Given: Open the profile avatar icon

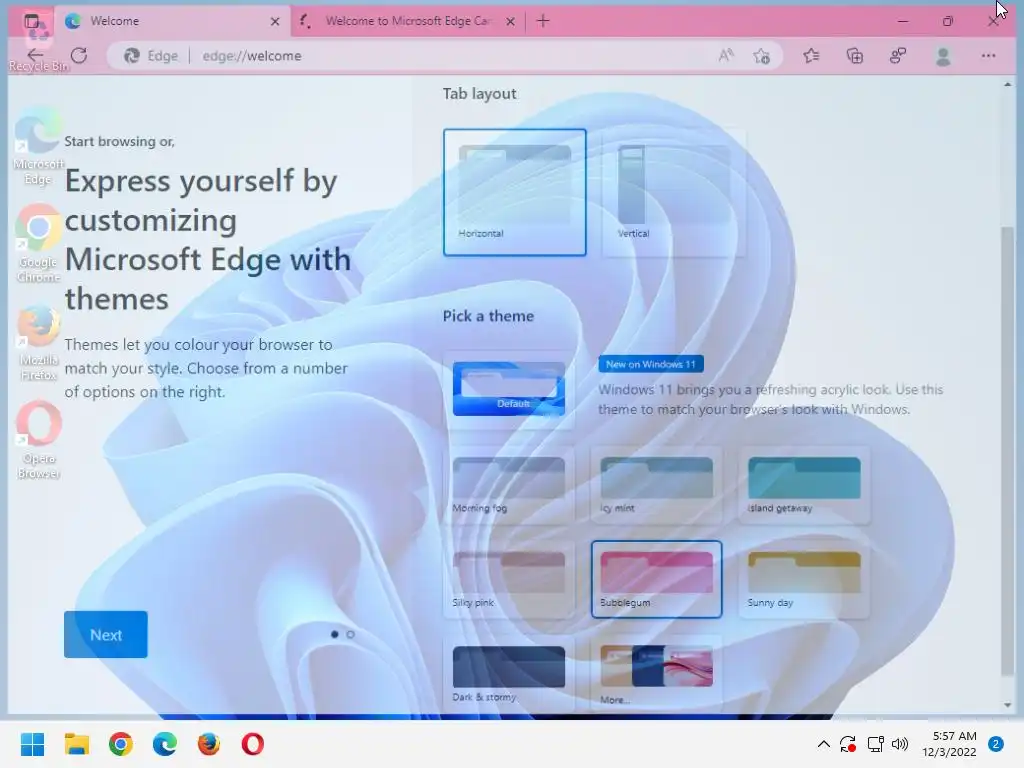Looking at the screenshot, I should [x=942, y=56].
